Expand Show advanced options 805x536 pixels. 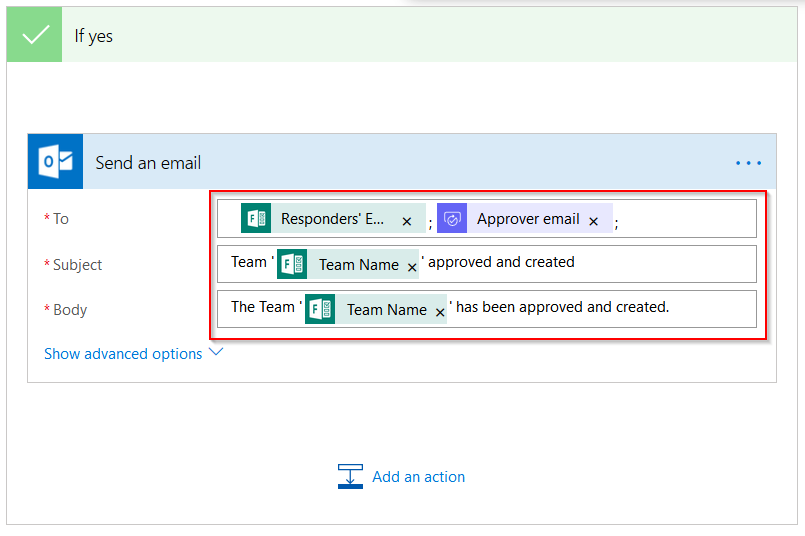pyautogui.click(x=123, y=354)
